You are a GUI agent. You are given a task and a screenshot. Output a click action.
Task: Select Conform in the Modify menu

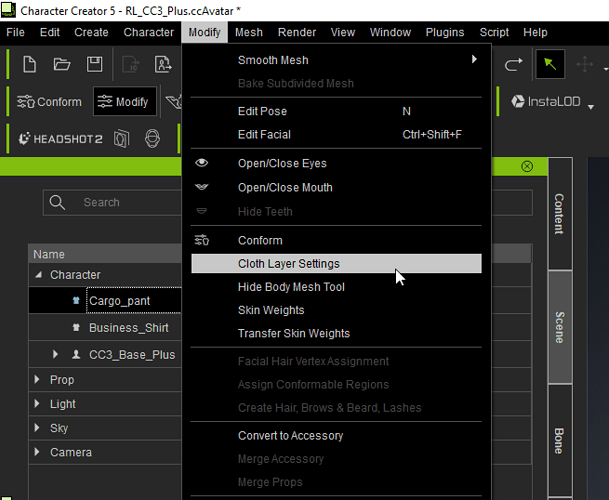336,240
